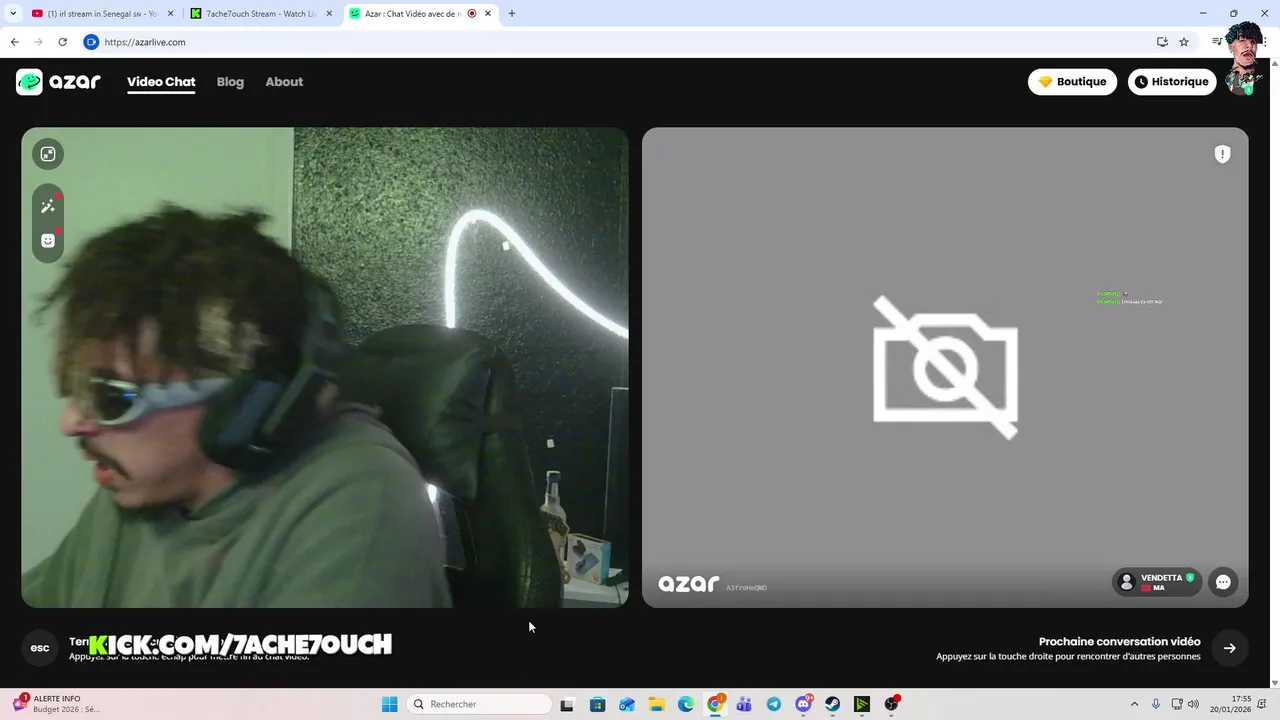The width and height of the screenshot is (1280, 720).
Task: Show hidden system tray icons chevron
Action: pyautogui.click(x=1134, y=704)
